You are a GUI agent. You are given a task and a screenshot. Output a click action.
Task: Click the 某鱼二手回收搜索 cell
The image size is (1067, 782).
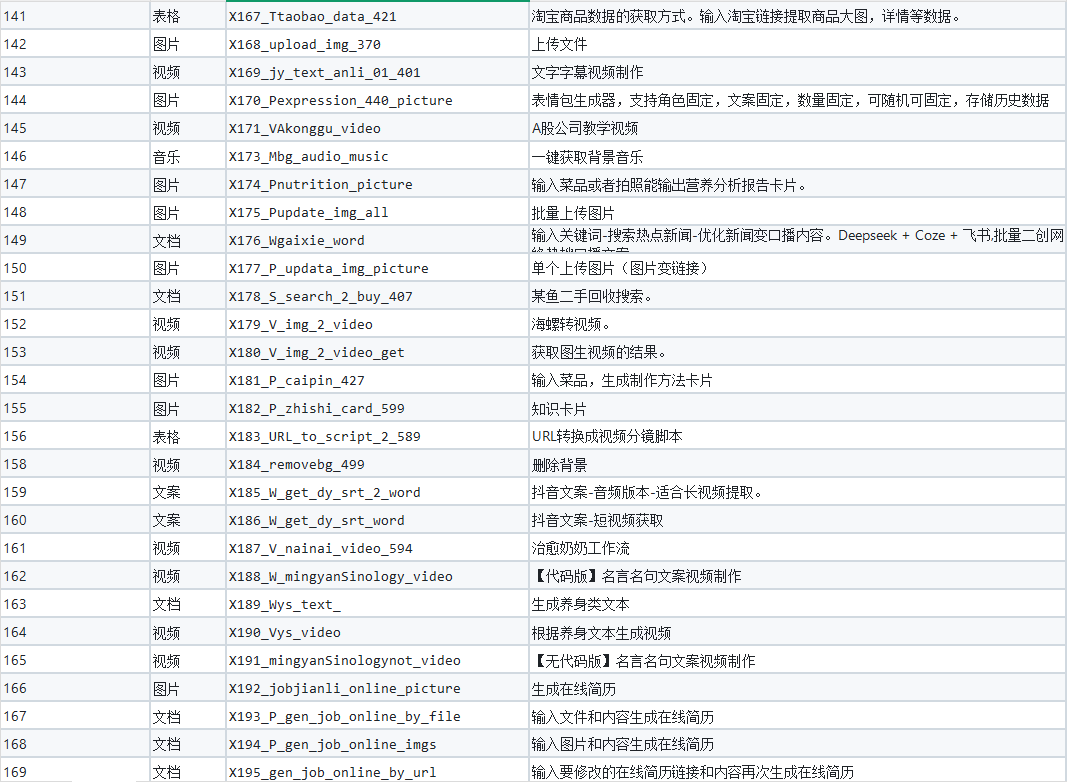pos(797,296)
